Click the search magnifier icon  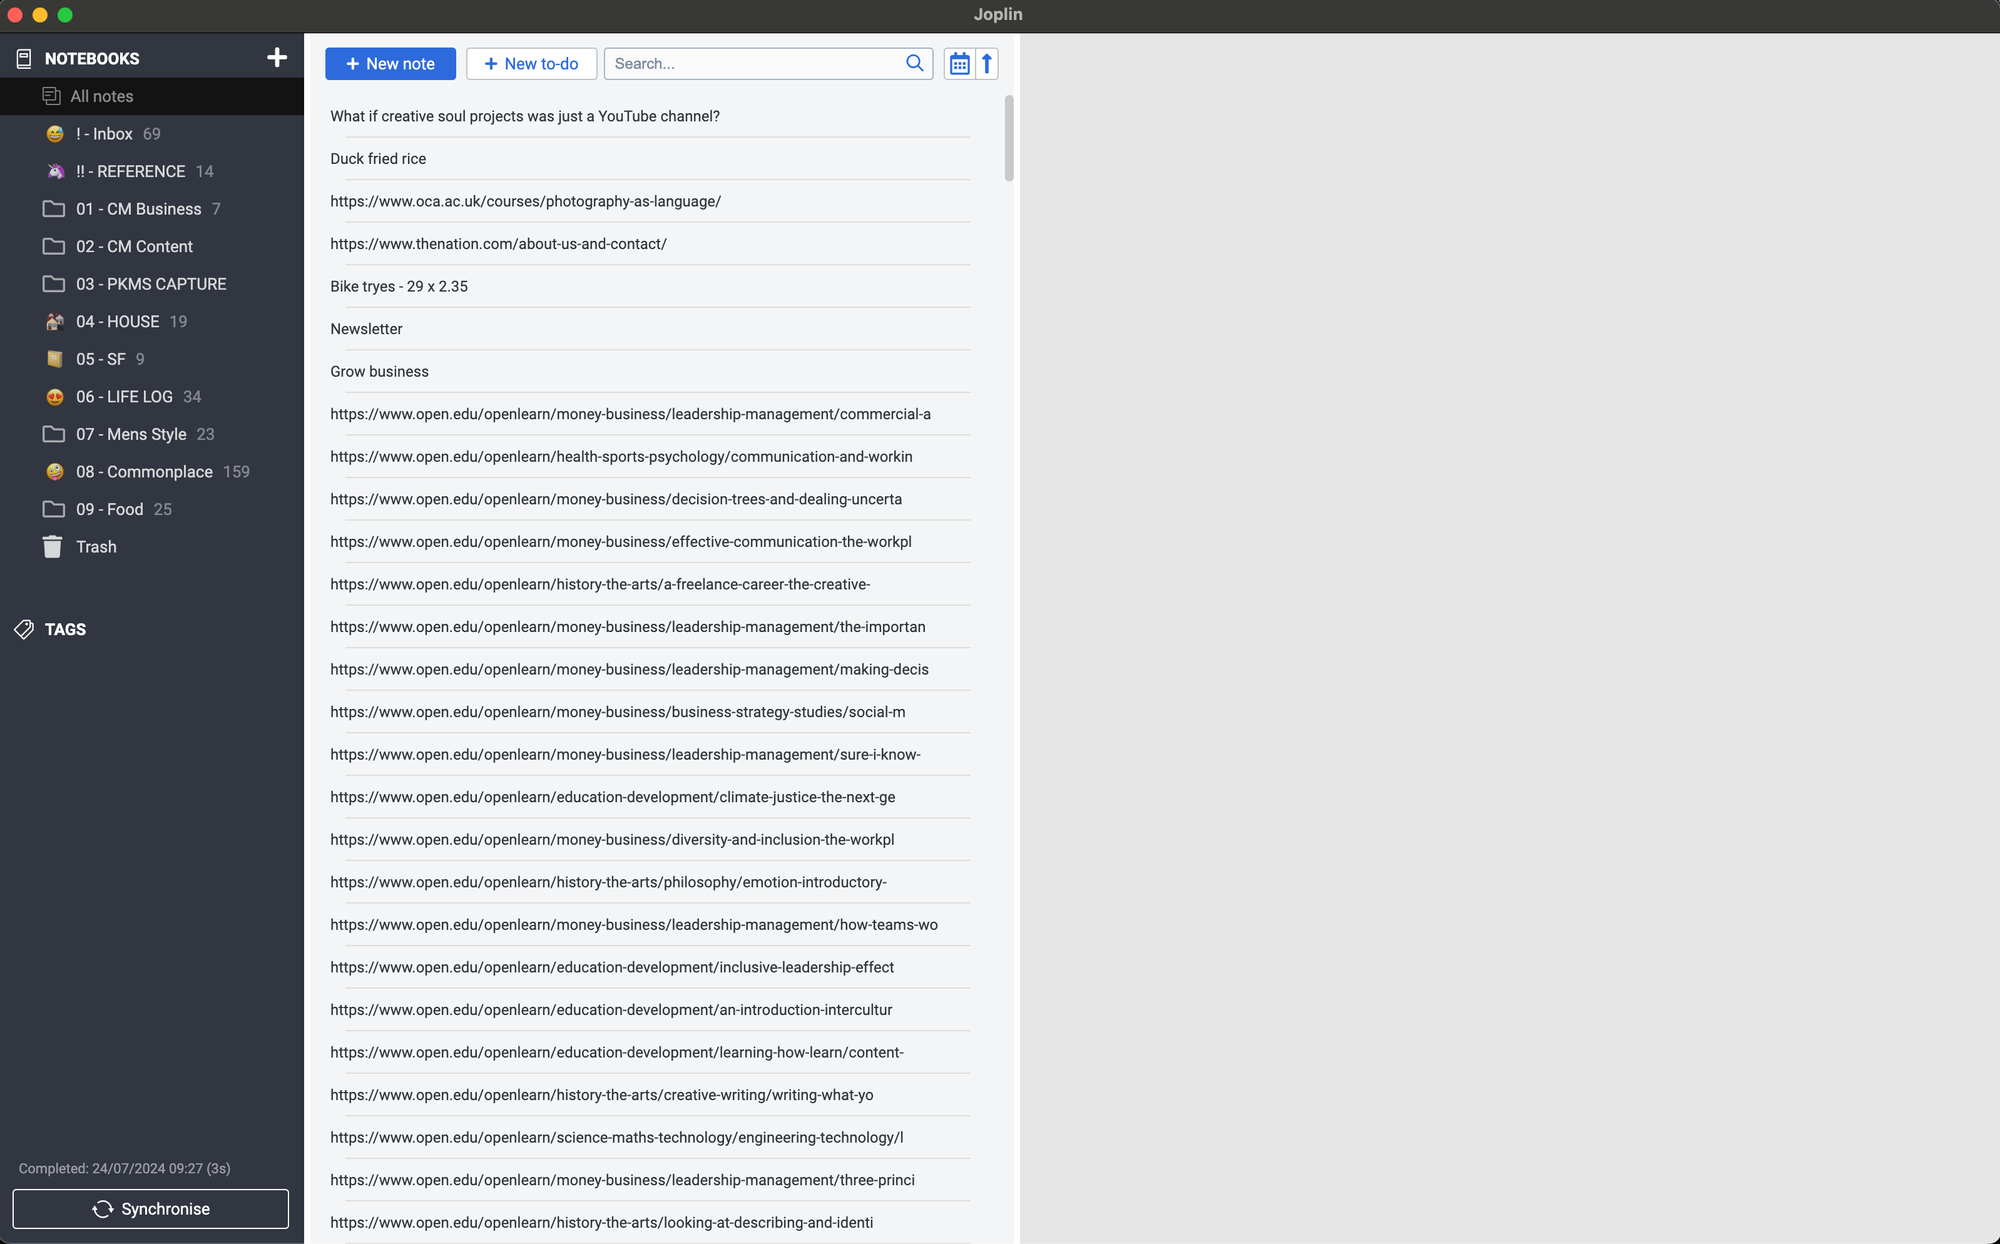913,63
